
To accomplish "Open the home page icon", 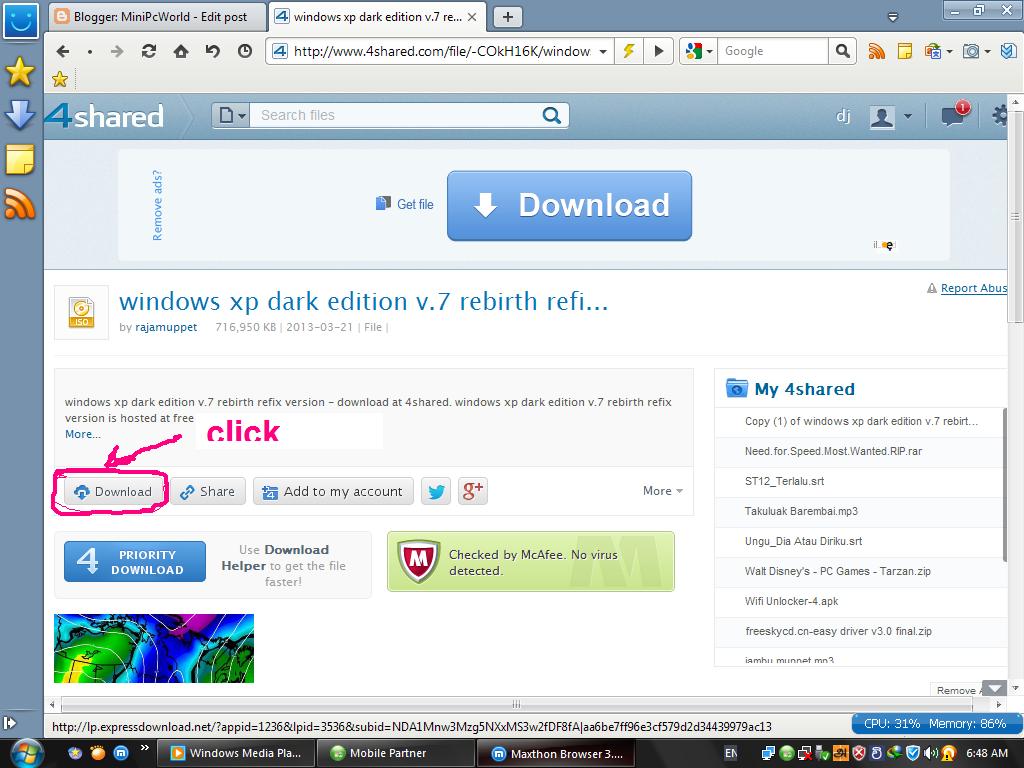I will tap(181, 51).
